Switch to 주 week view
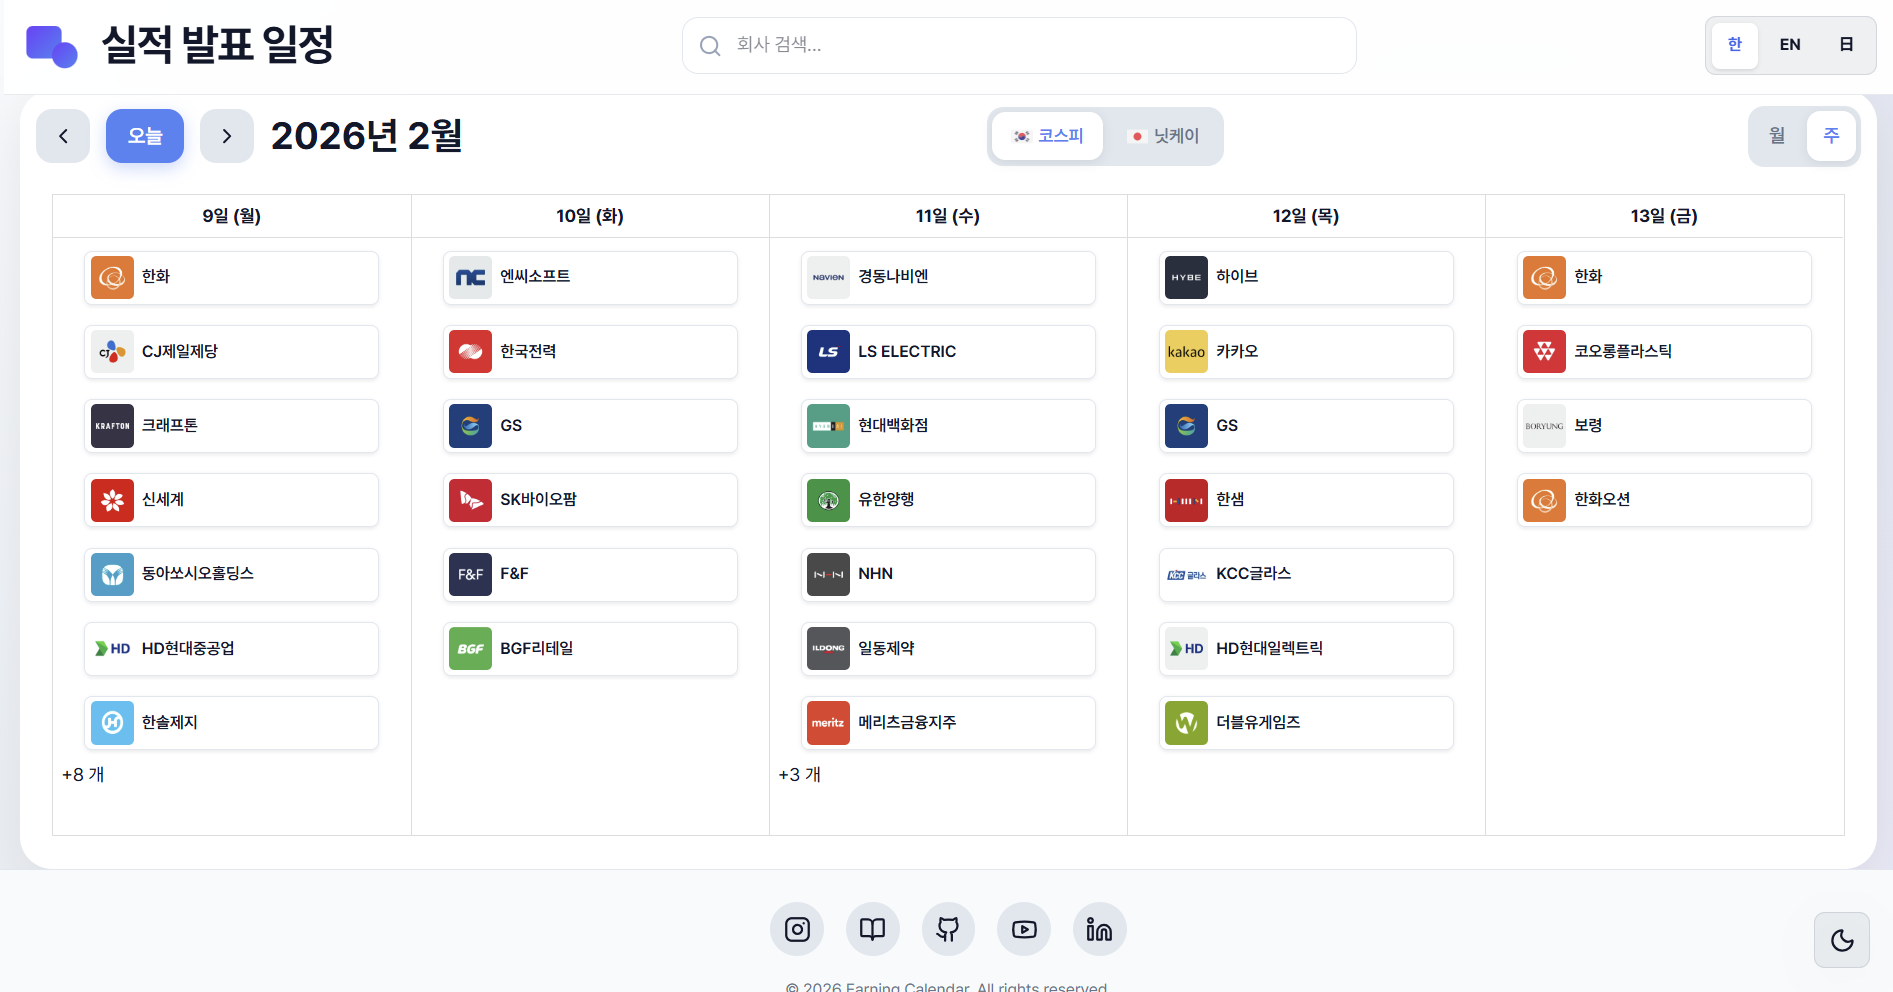The width and height of the screenshot is (1893, 992). point(1831,135)
